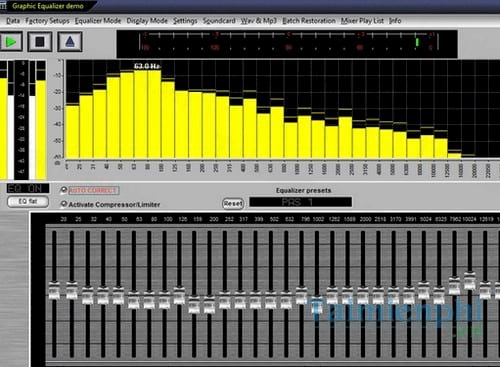Screen dimensions: 500x367
Task: Click the Equalizer presets label
Action: [303, 190]
